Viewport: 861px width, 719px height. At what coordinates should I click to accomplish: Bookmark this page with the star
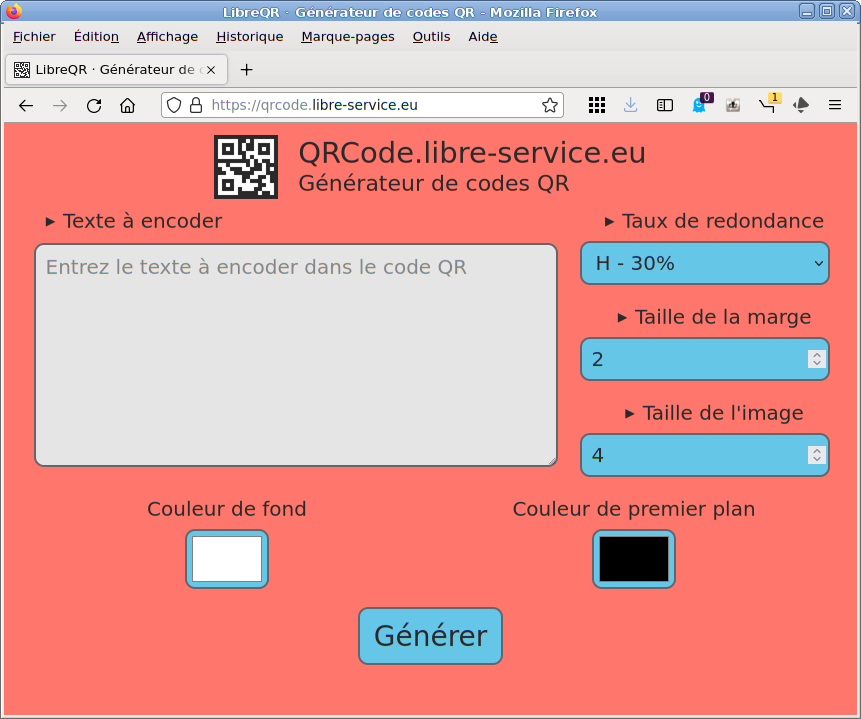click(550, 105)
